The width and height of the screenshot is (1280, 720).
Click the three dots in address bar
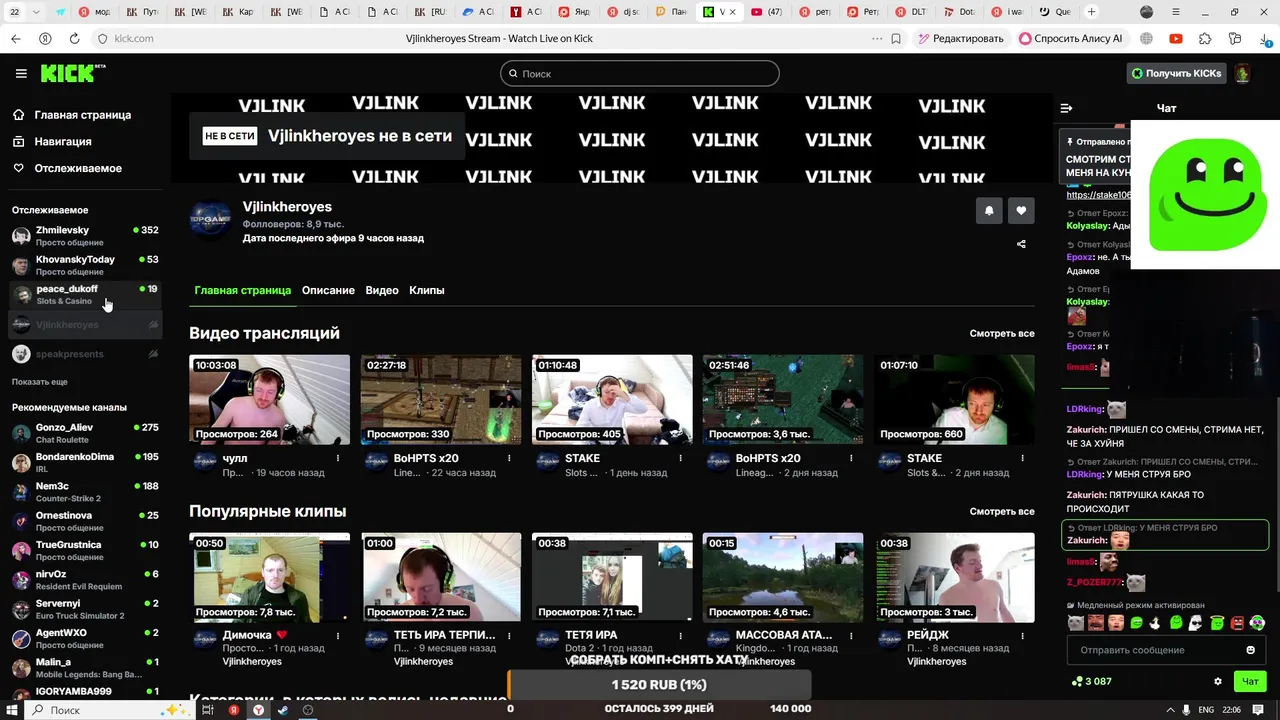pyautogui.click(x=877, y=38)
